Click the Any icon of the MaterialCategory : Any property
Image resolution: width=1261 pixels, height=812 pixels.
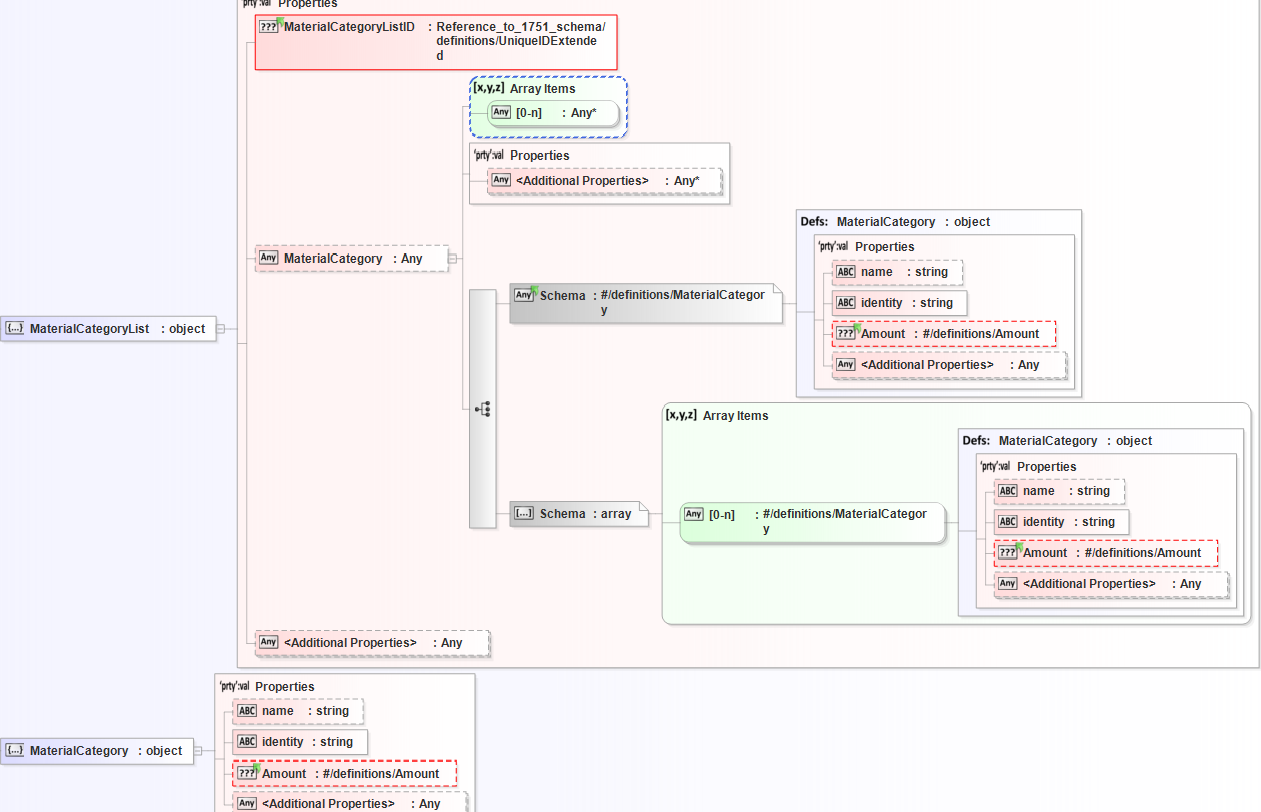click(x=268, y=258)
